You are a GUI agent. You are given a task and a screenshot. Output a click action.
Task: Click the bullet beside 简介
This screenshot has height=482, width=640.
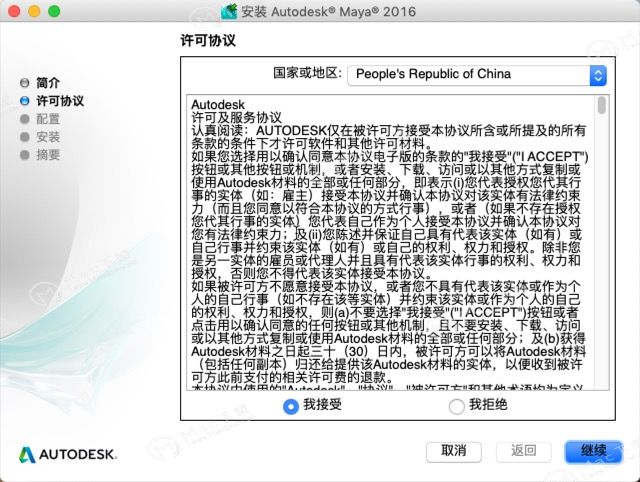[24, 83]
